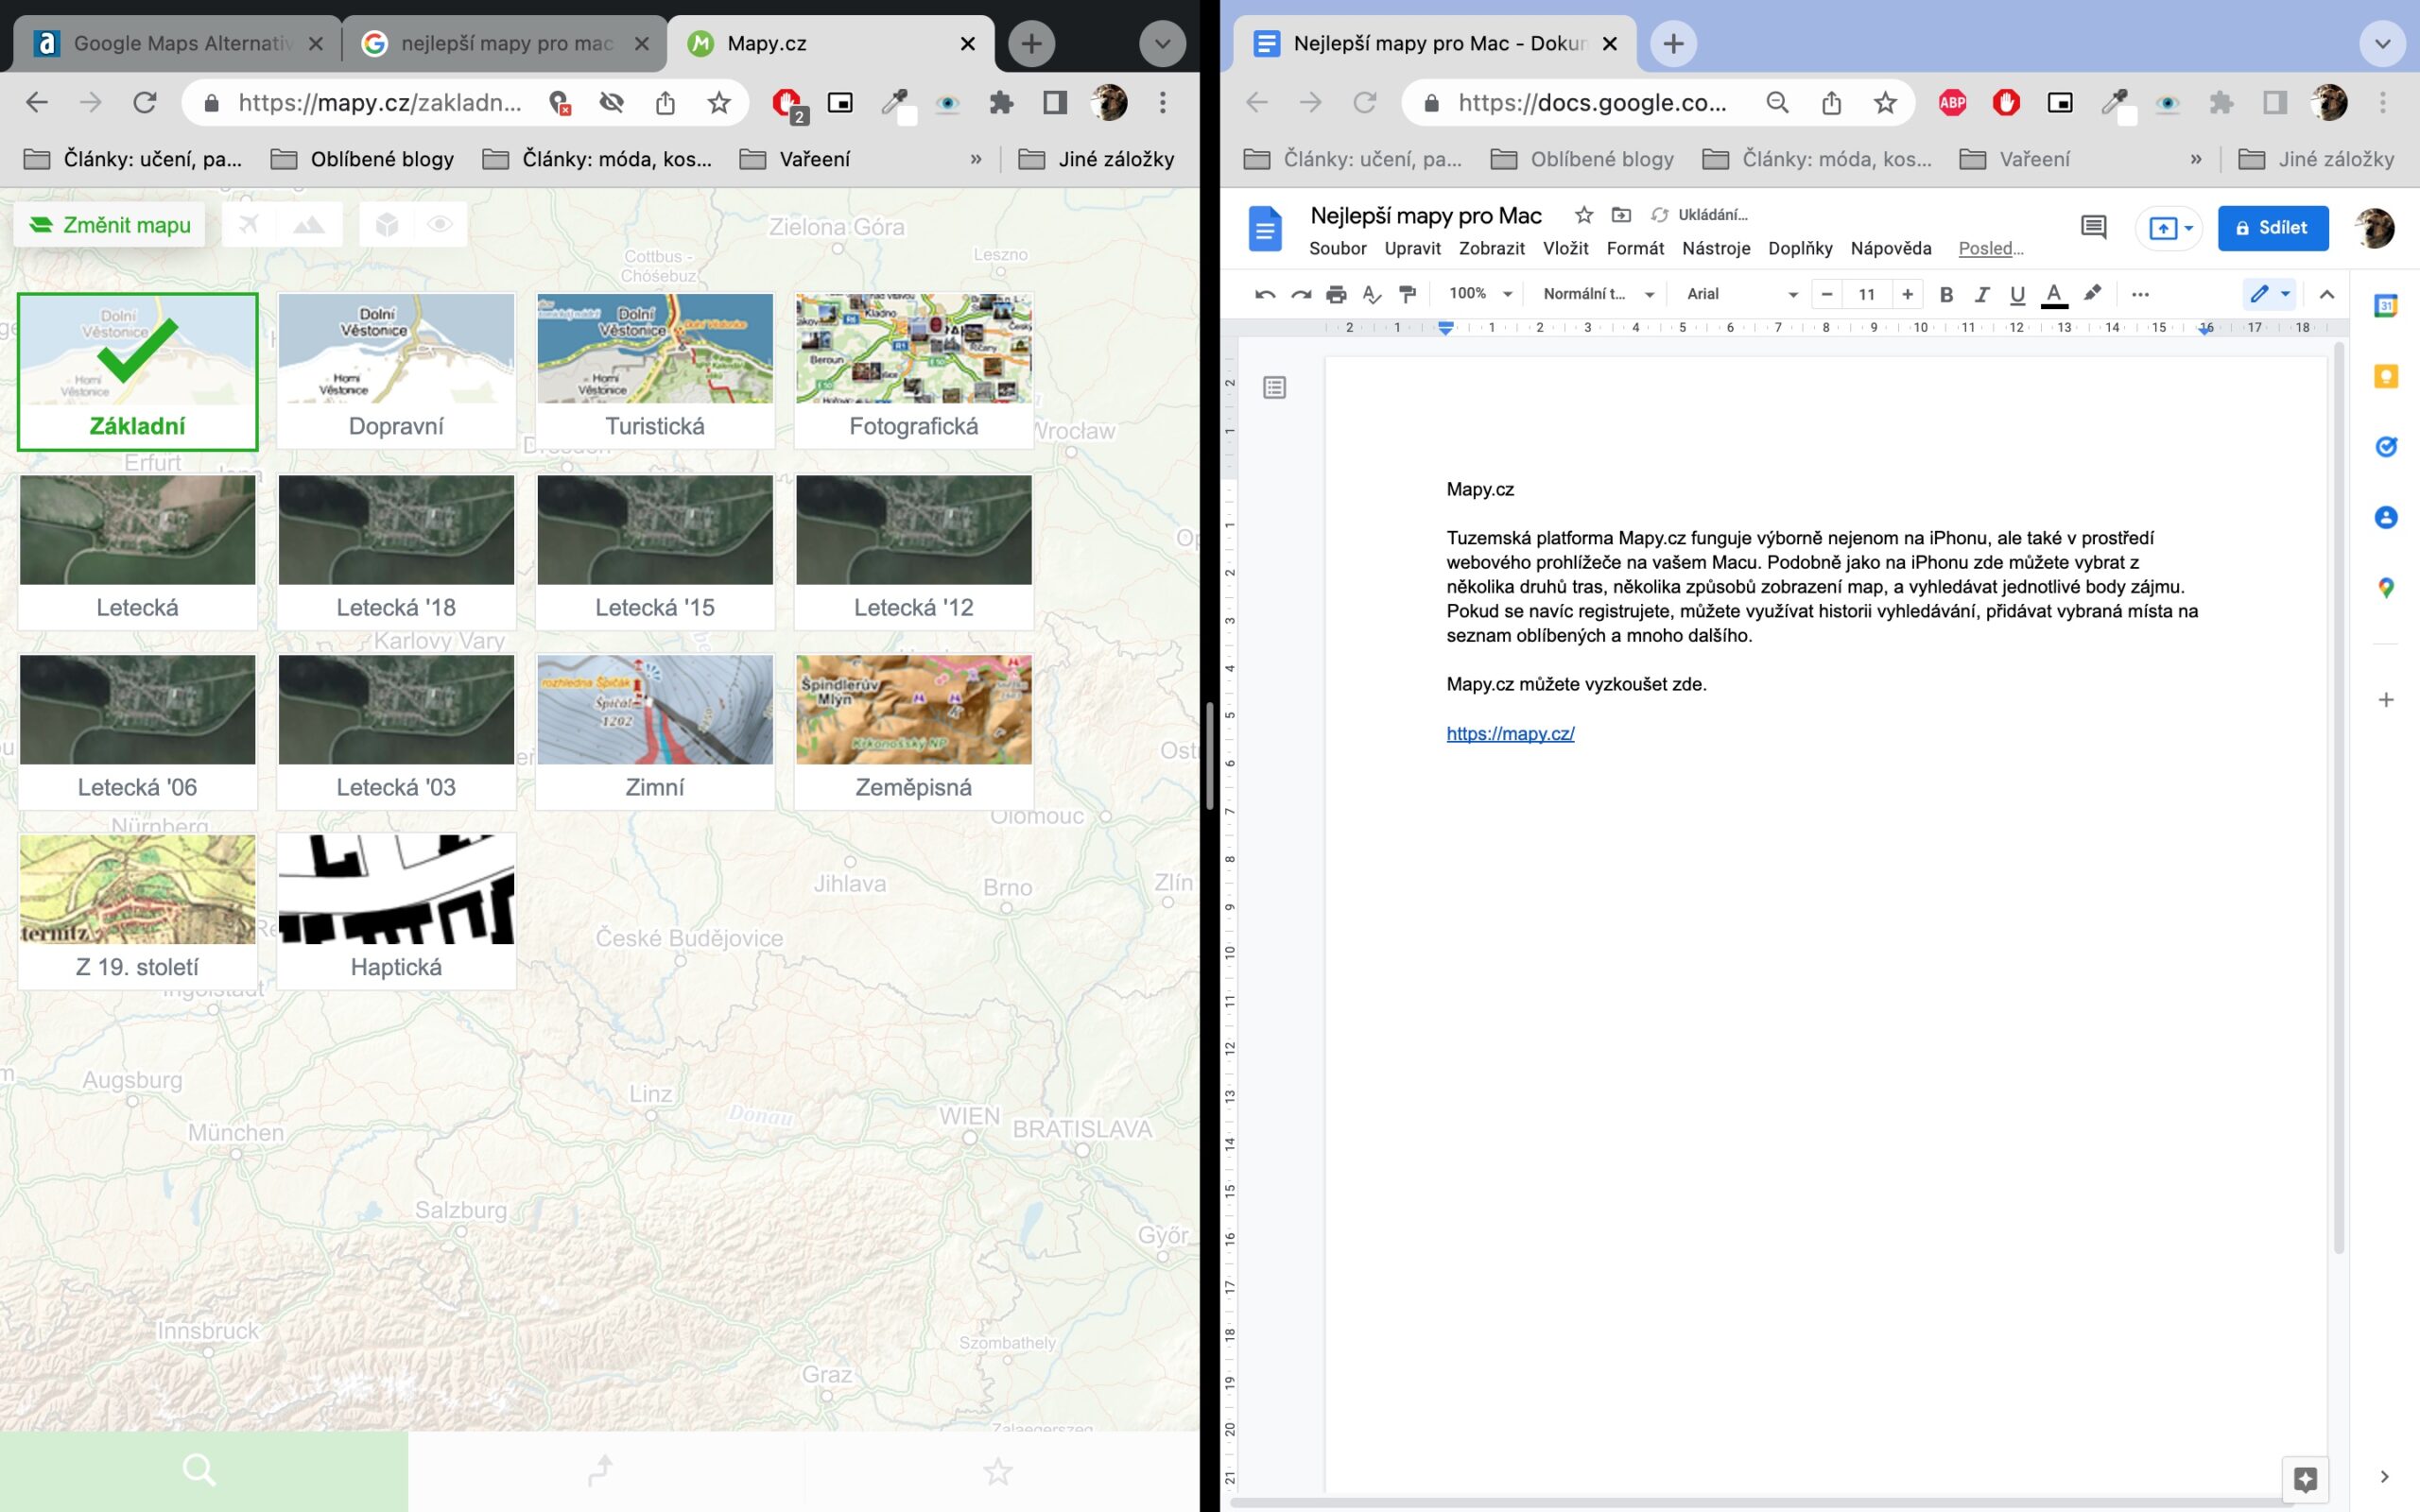Open the comment history icon
This screenshot has height=1512, width=2420.
click(x=2093, y=227)
